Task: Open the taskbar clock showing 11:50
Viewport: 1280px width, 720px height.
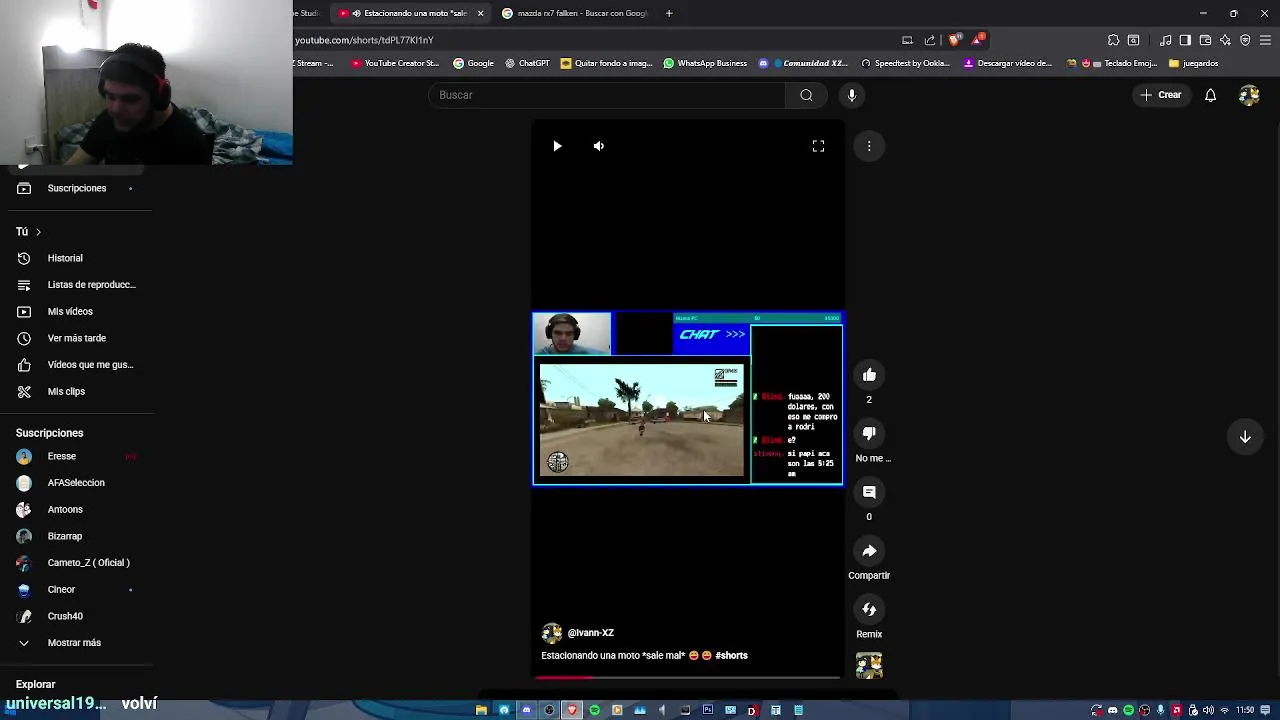Action: click(x=1245, y=710)
